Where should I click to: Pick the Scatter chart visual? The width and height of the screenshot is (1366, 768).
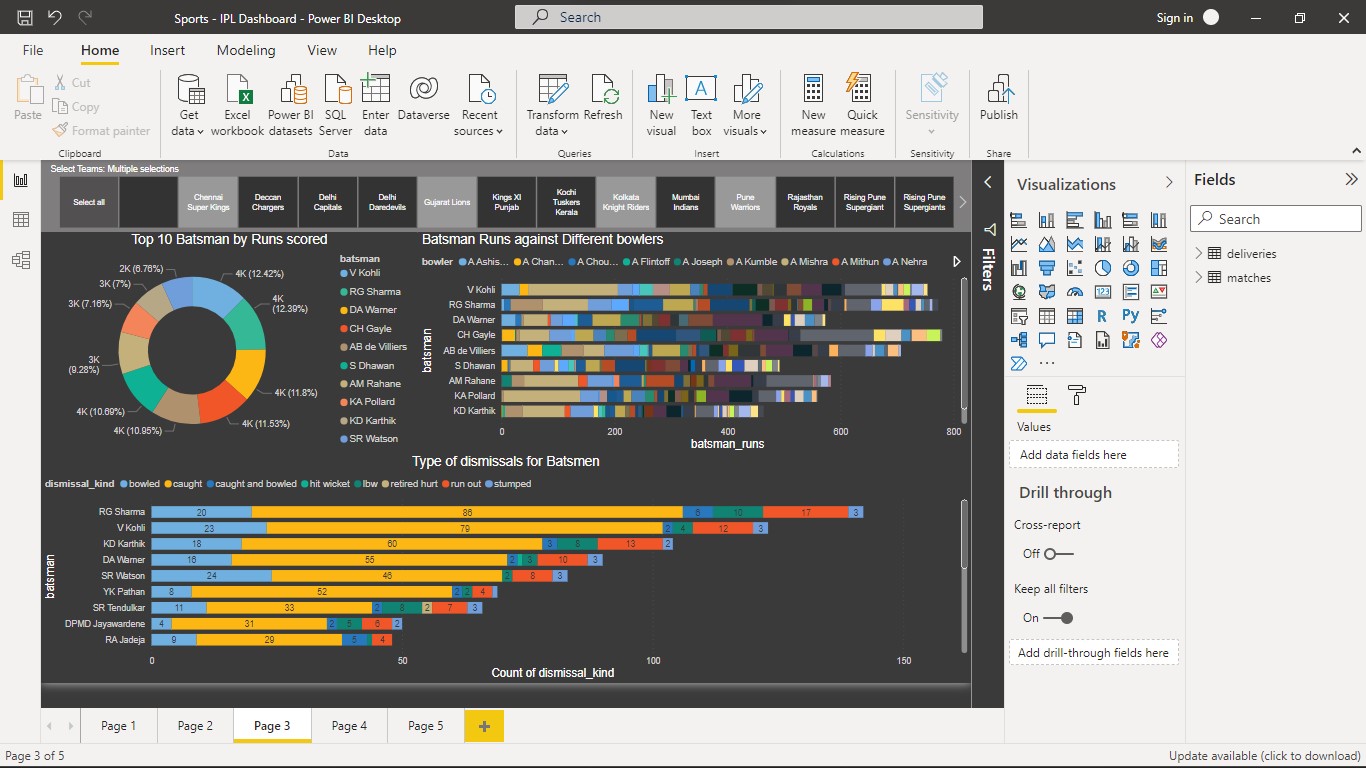coord(1075,268)
